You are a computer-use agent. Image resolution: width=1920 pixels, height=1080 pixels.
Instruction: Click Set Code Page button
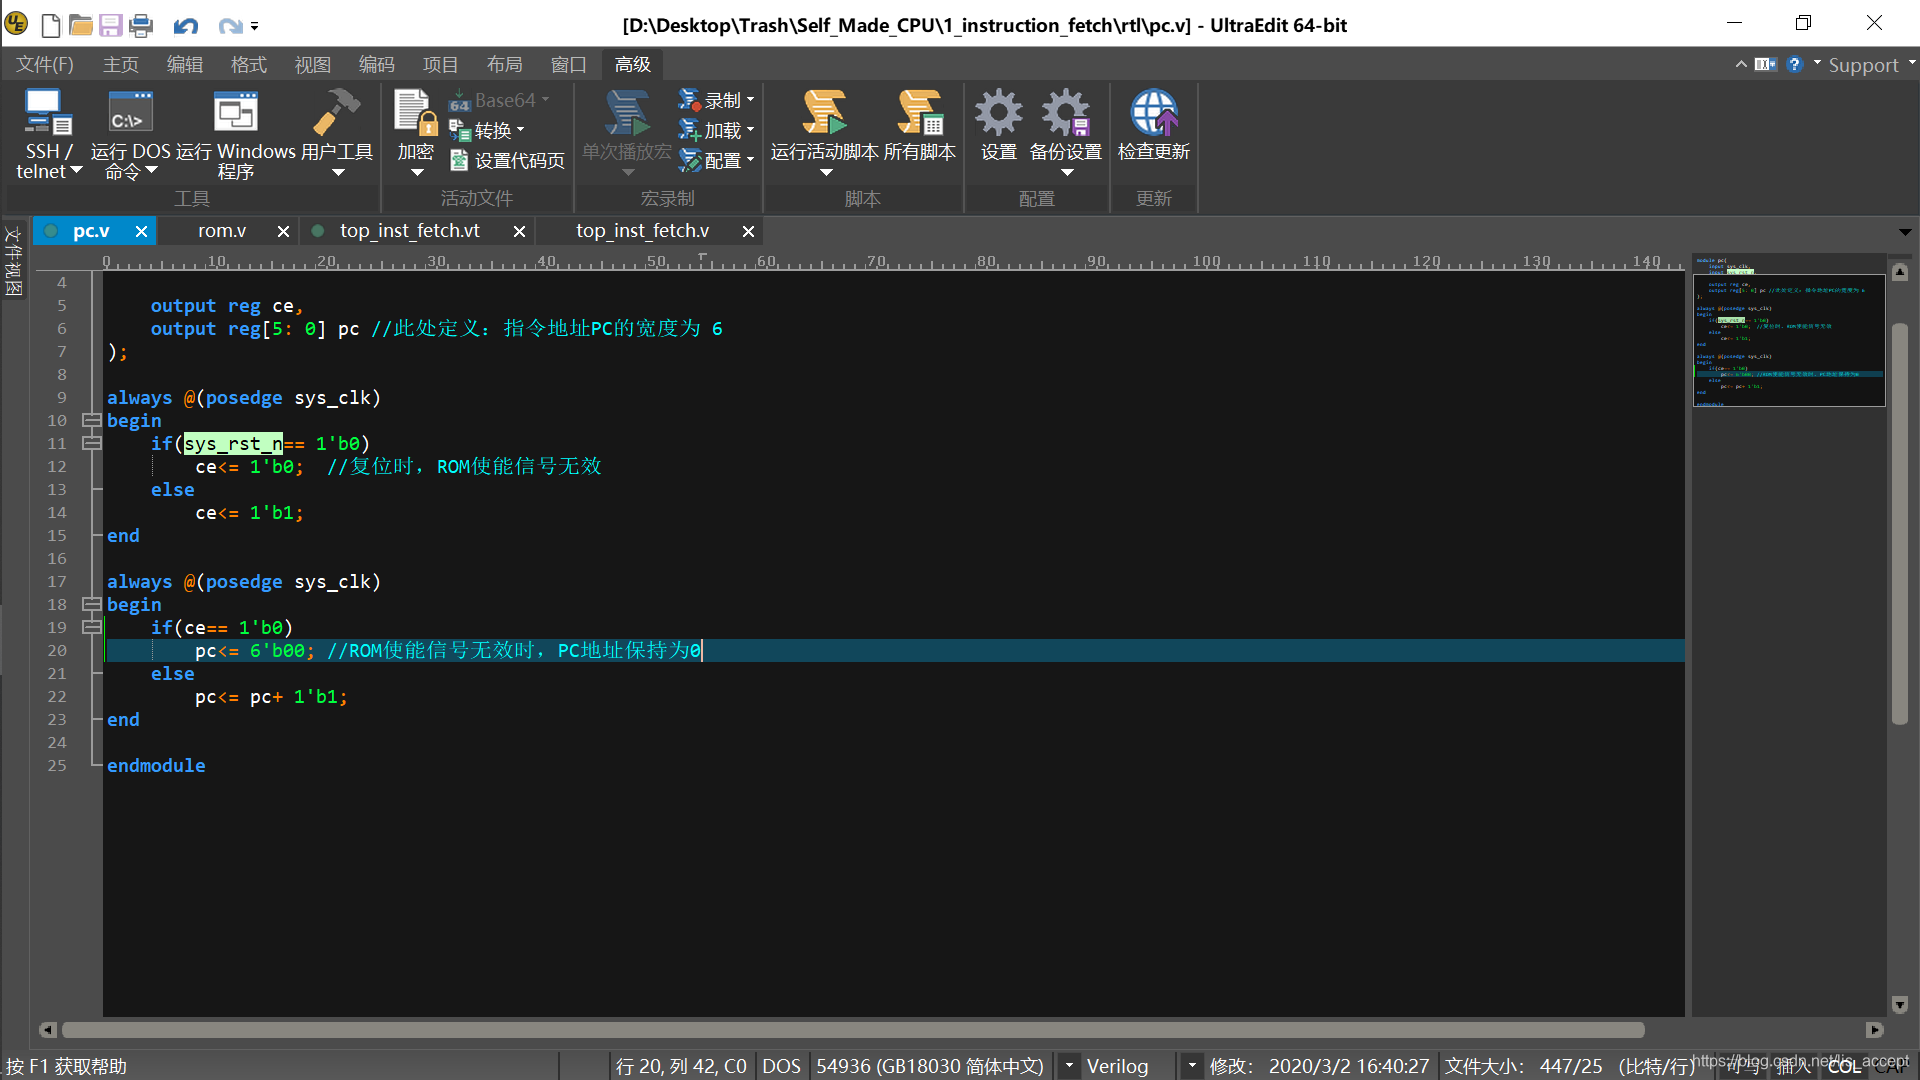point(508,161)
